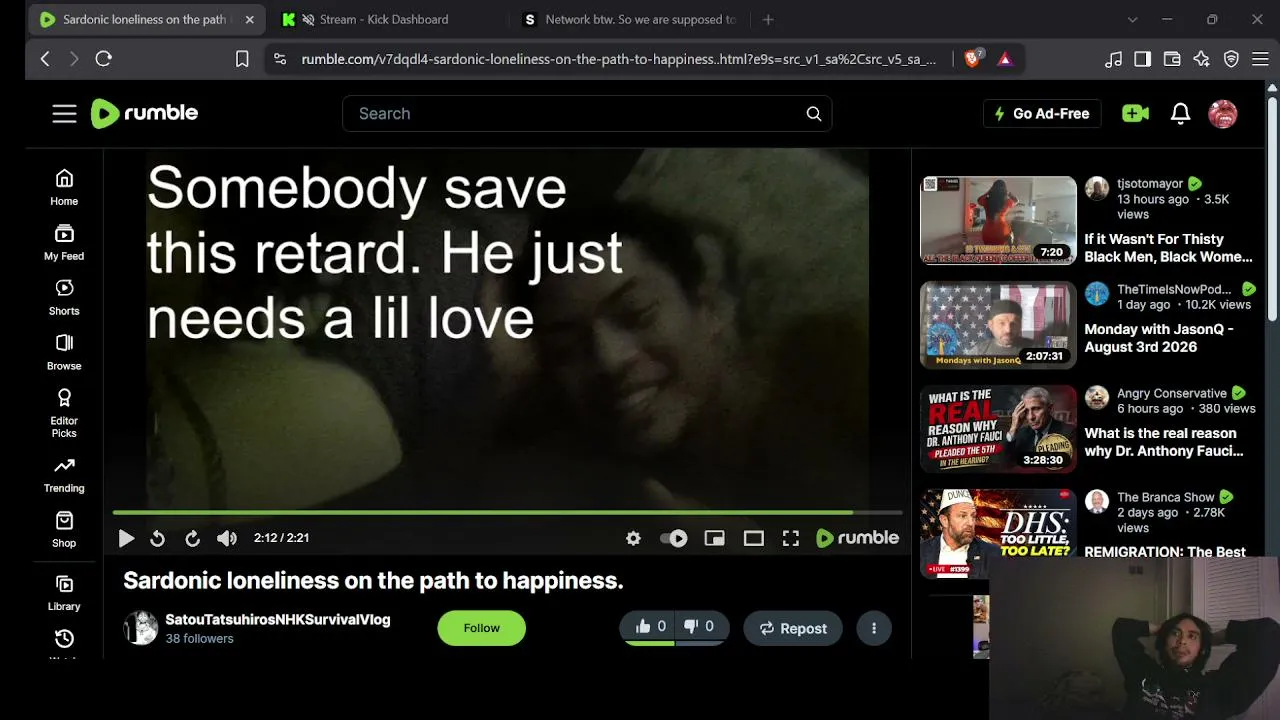Open SatouTatsuhirosNHKSurvivalVlog channel name link
Screen dimensions: 1280x720
[x=278, y=620]
